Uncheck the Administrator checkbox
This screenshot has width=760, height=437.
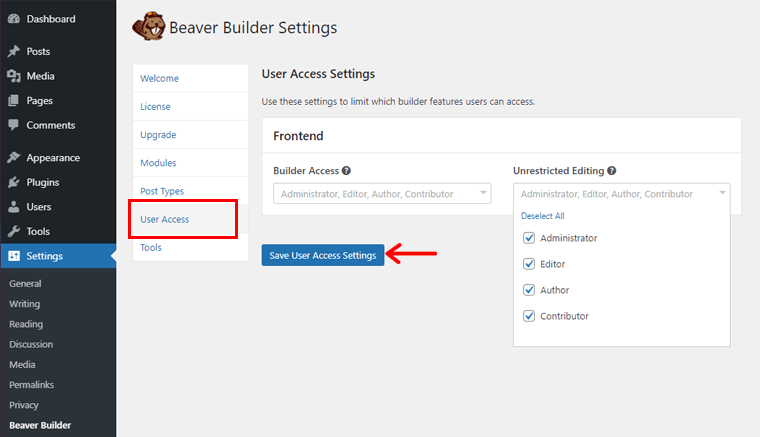[529, 238]
